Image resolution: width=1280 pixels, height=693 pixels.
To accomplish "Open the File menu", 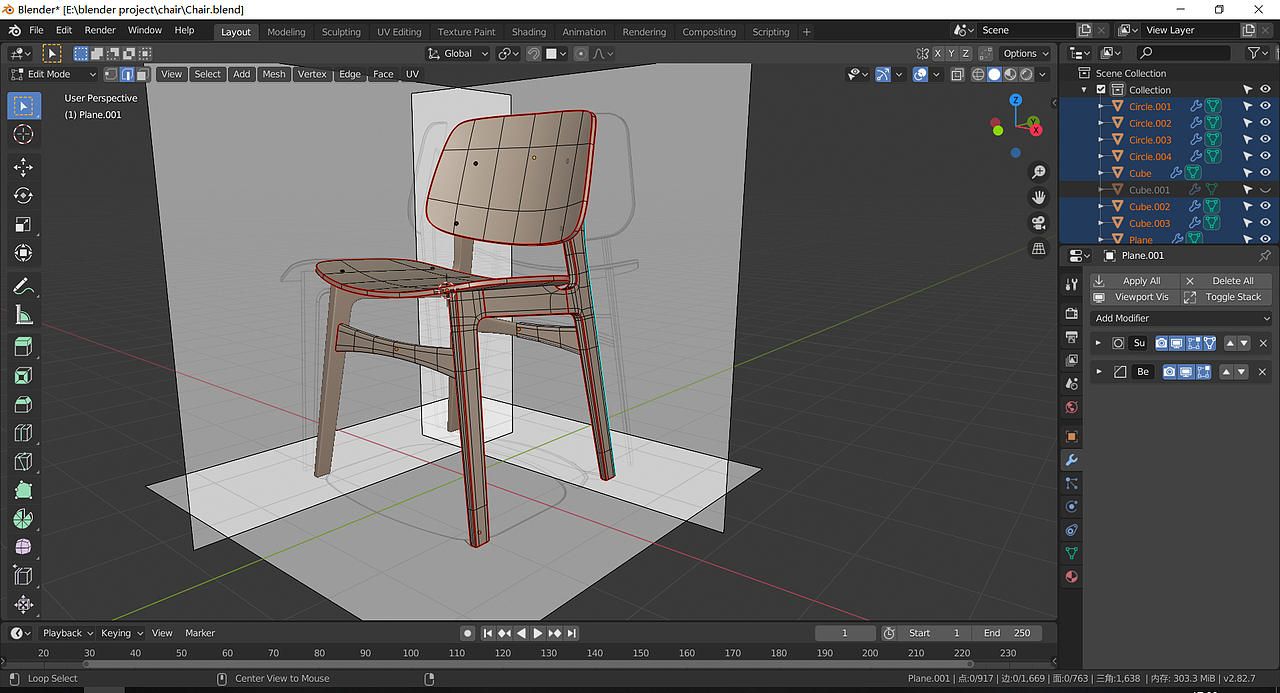I will 36,31.
